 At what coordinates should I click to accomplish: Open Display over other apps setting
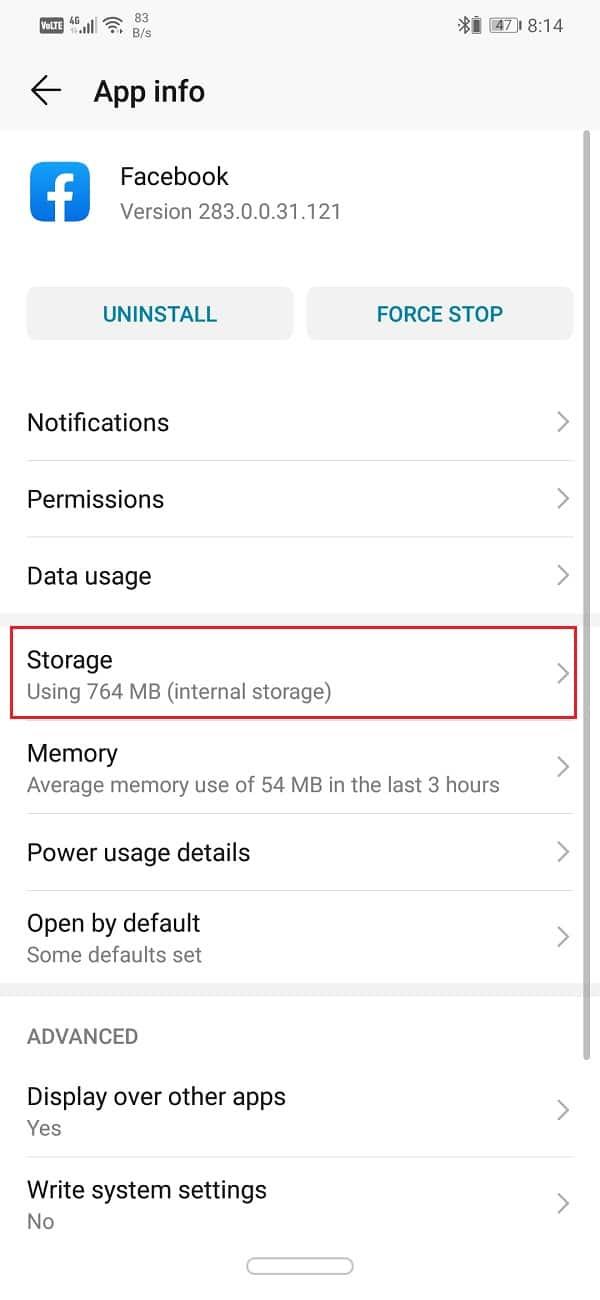point(298,1110)
